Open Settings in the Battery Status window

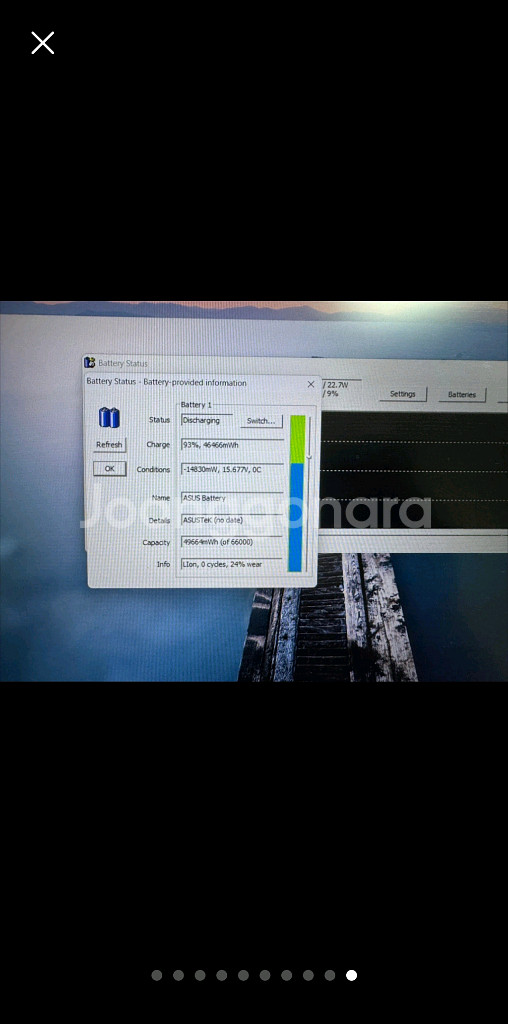tap(402, 394)
